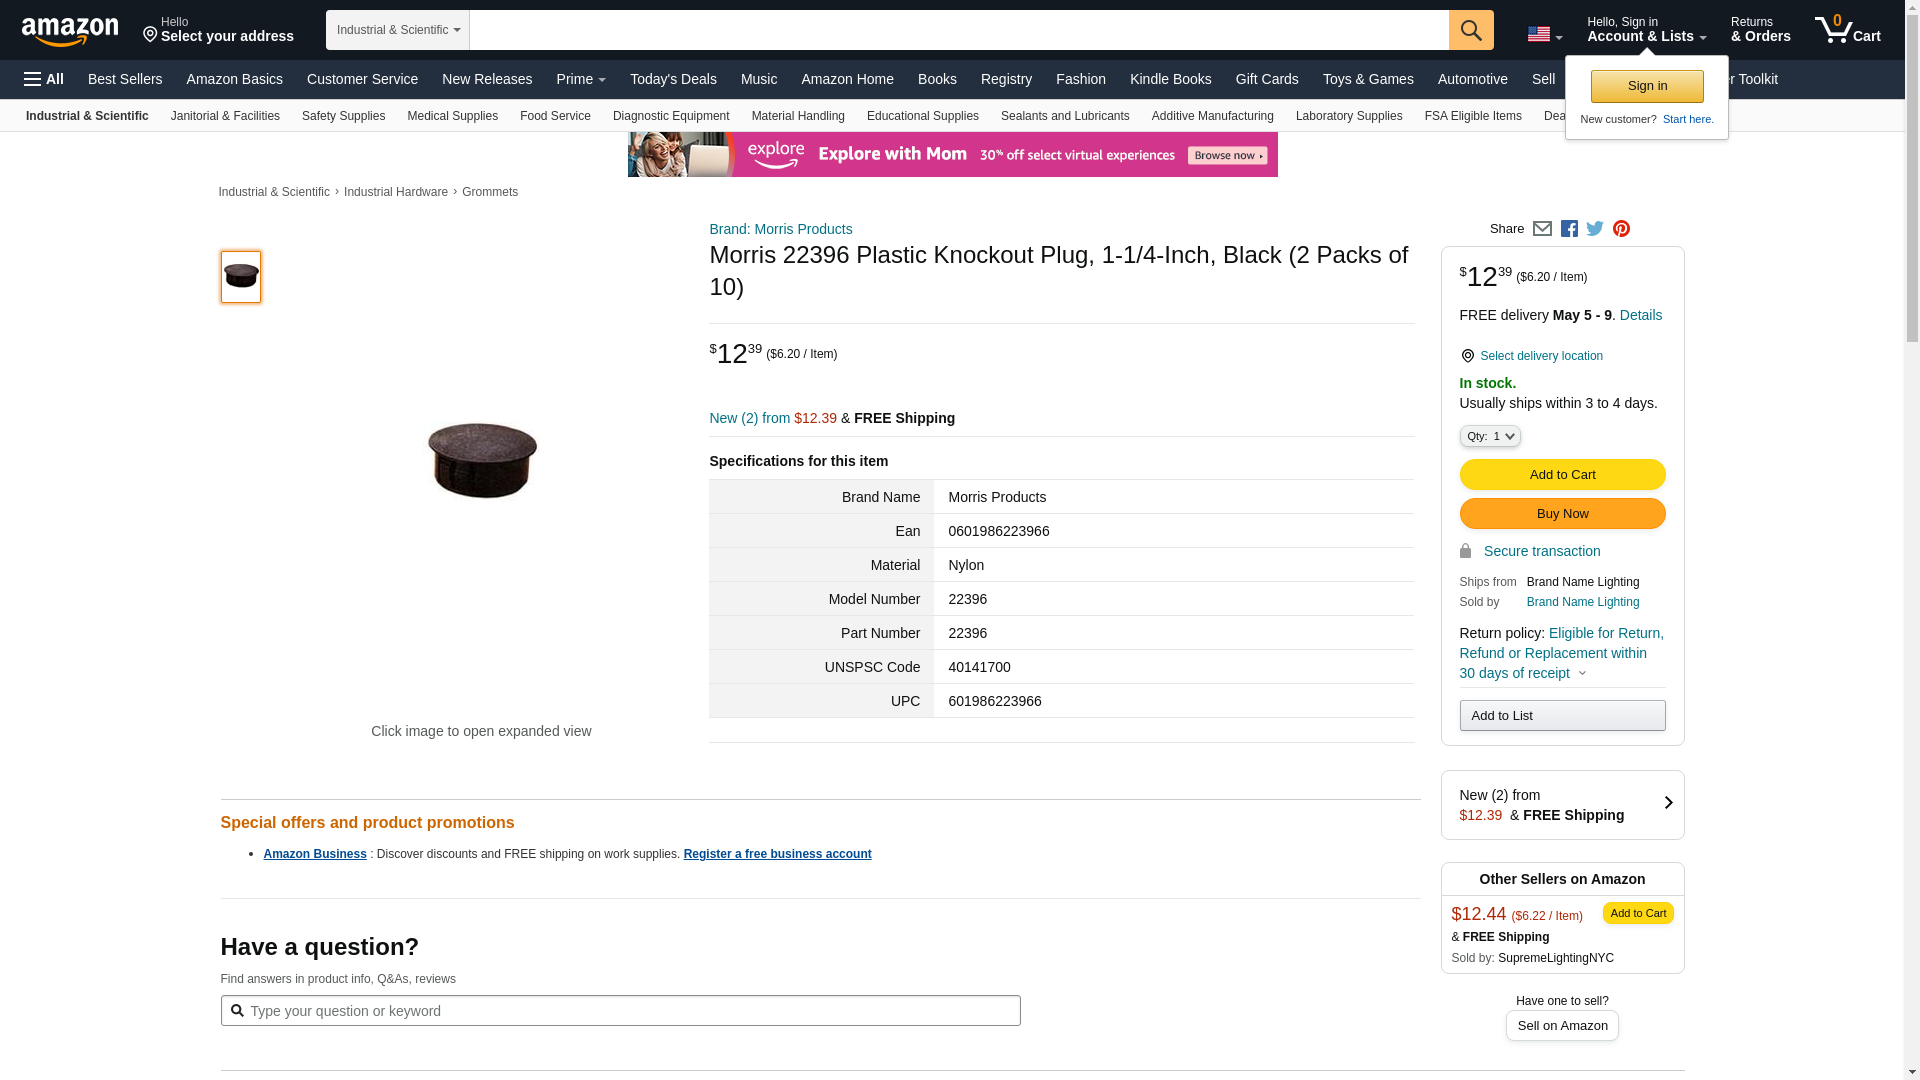The image size is (1920, 1080).
Task: Click the Buy Now button
Action: (1562, 514)
